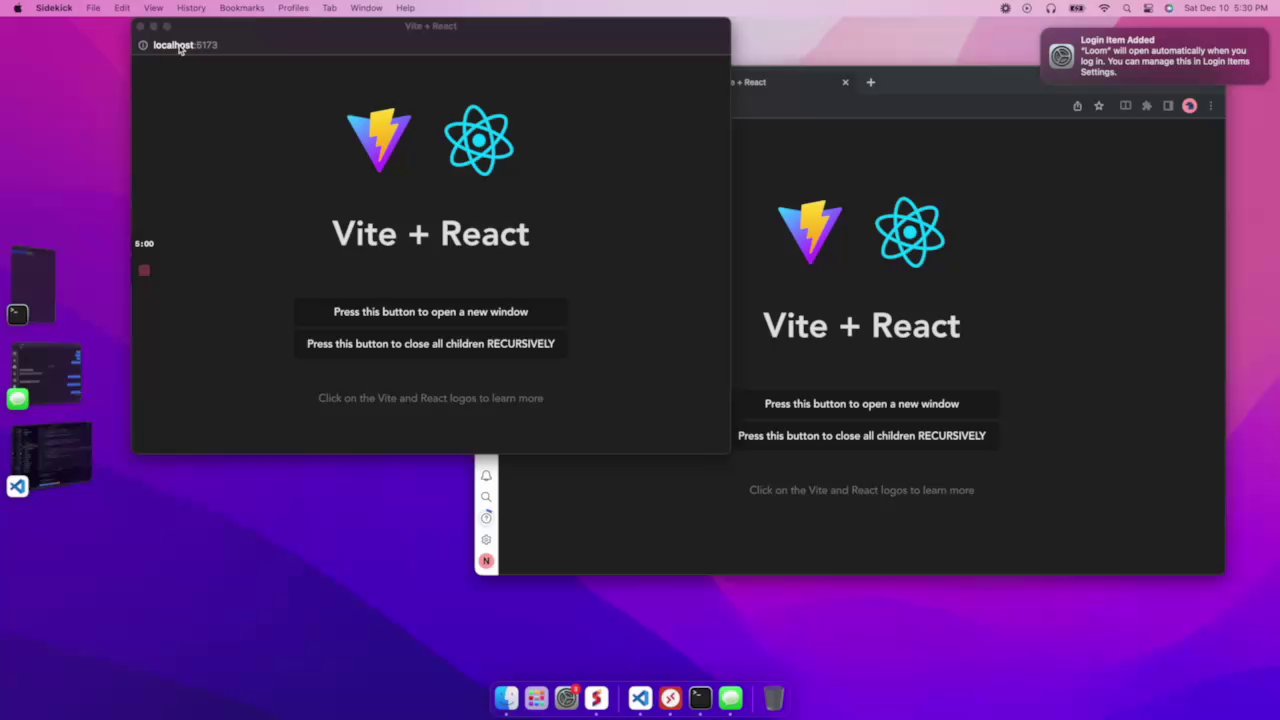1280x720 pixels.
Task: Stop recording with the red square button
Action: coord(144,270)
